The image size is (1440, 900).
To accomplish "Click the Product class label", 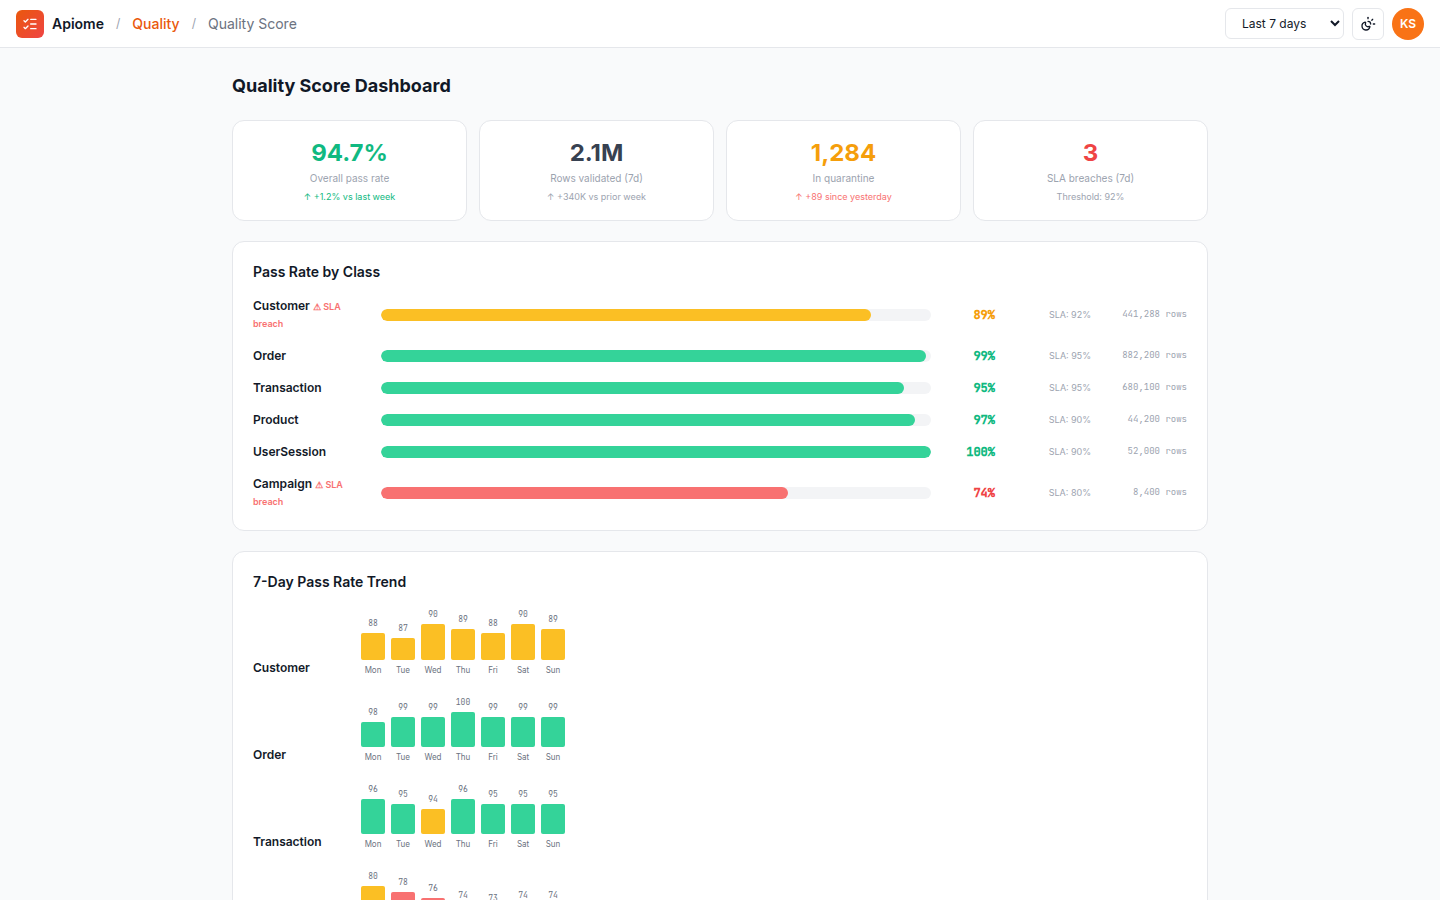I will click(x=276, y=420).
